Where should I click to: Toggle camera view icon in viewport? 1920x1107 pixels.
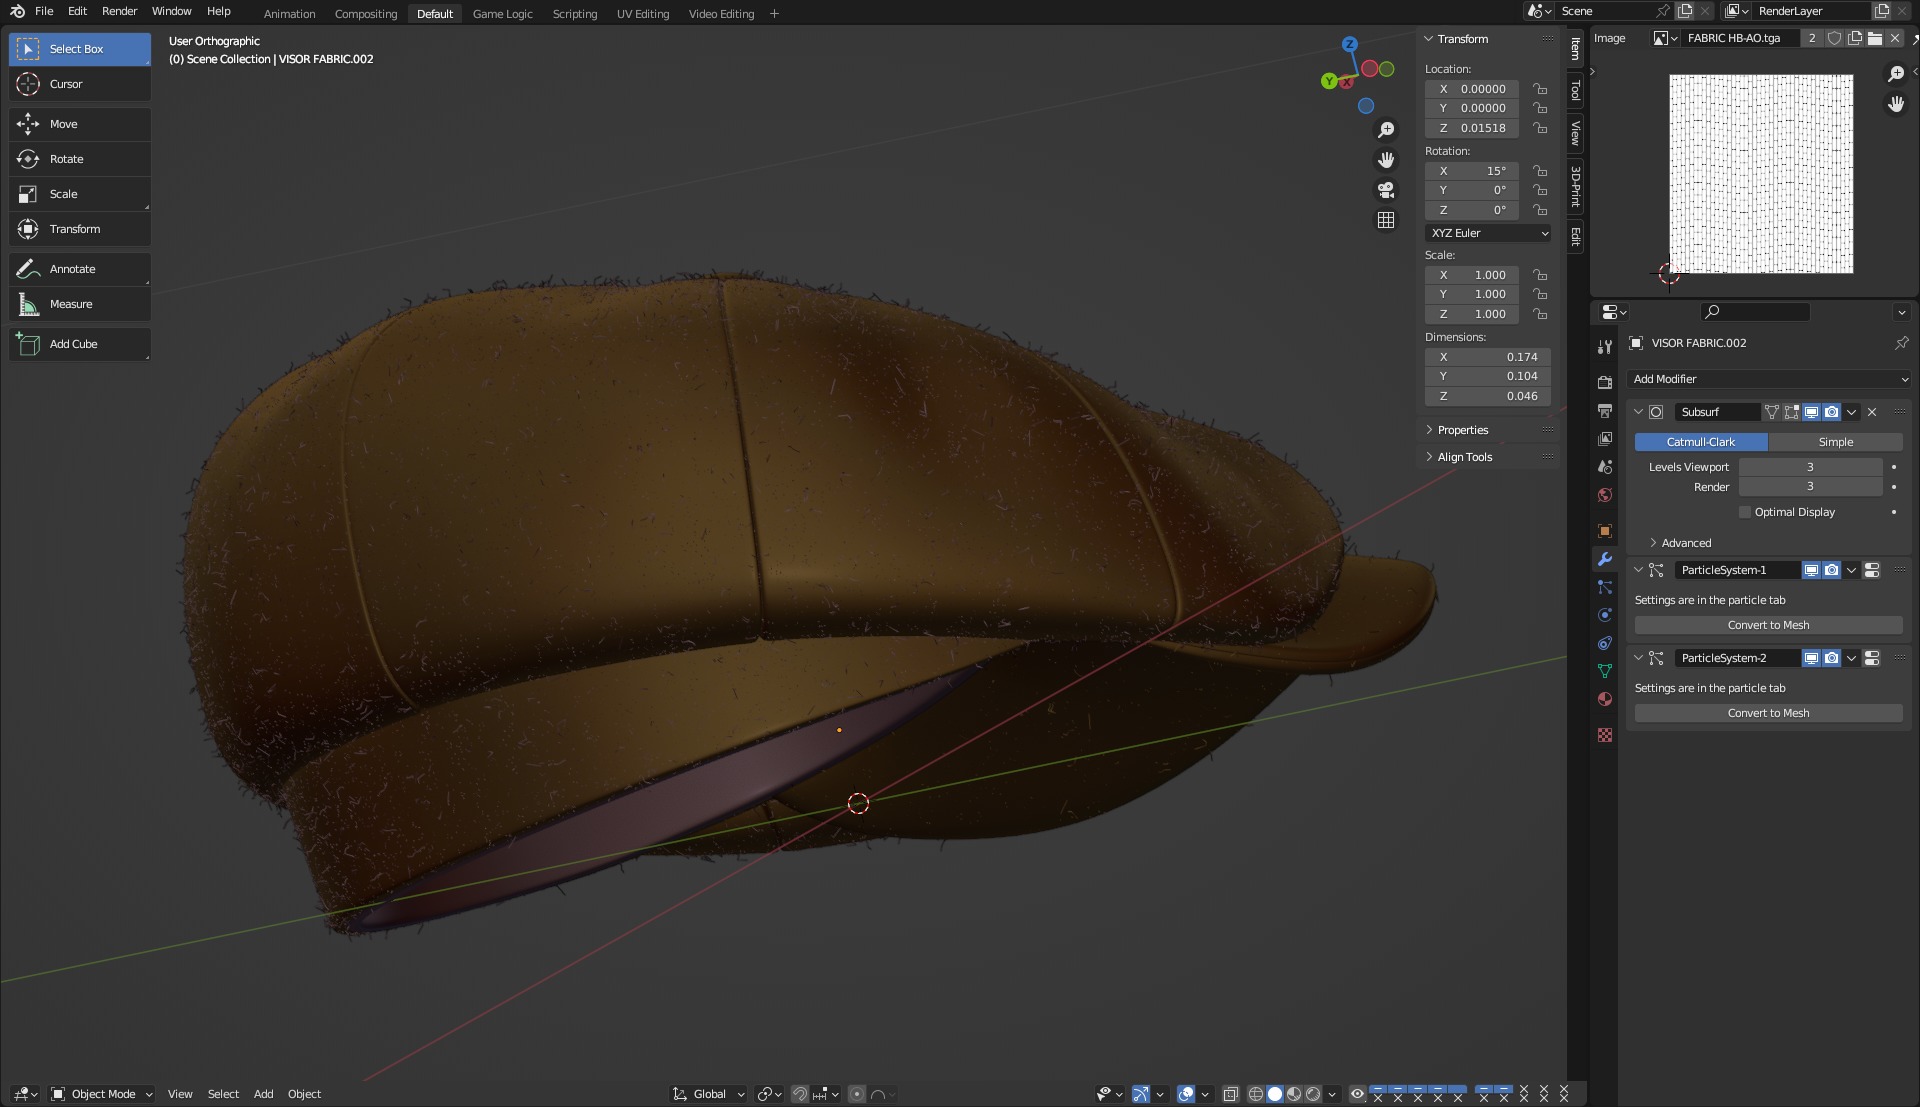pos(1386,190)
